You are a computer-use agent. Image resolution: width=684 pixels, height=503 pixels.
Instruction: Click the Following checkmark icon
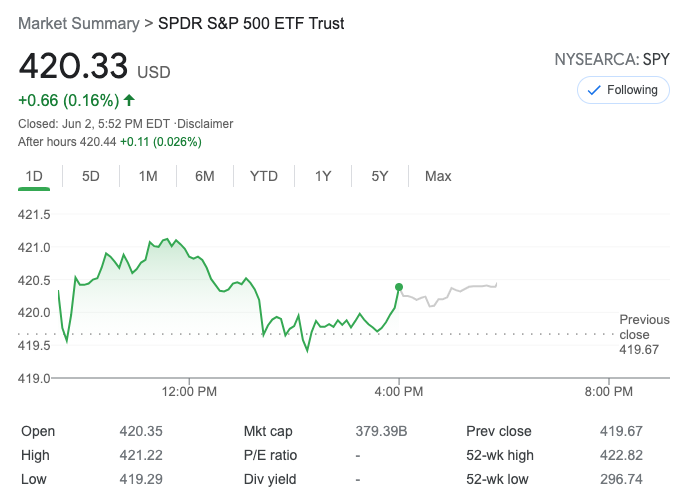click(594, 90)
